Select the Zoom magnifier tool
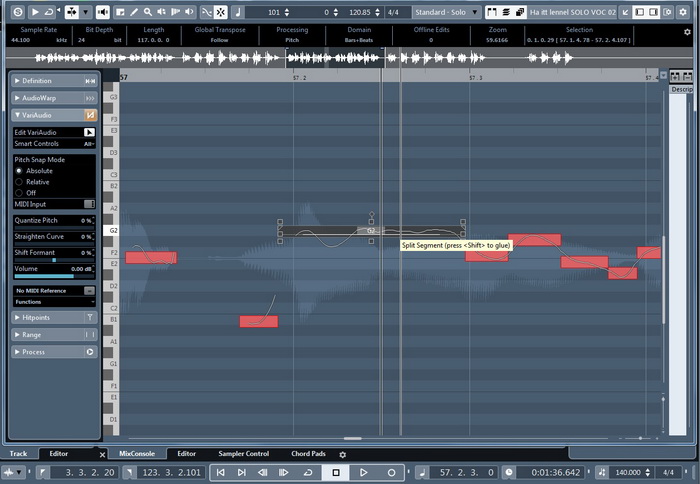The image size is (700, 484). point(147,12)
